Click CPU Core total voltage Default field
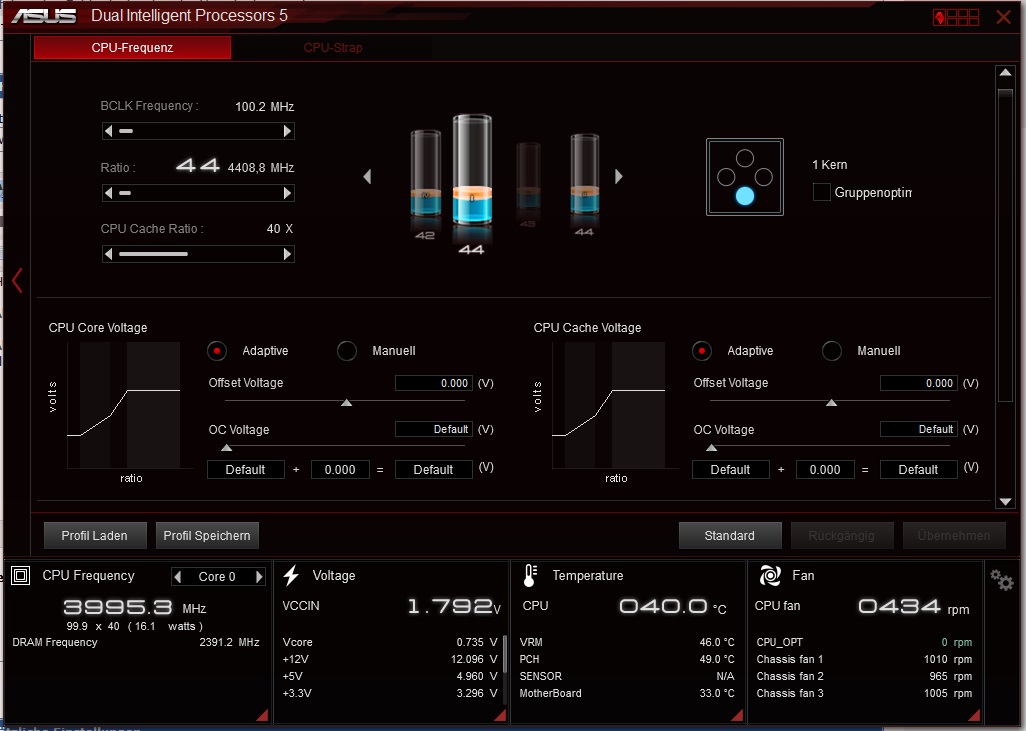 [x=434, y=470]
